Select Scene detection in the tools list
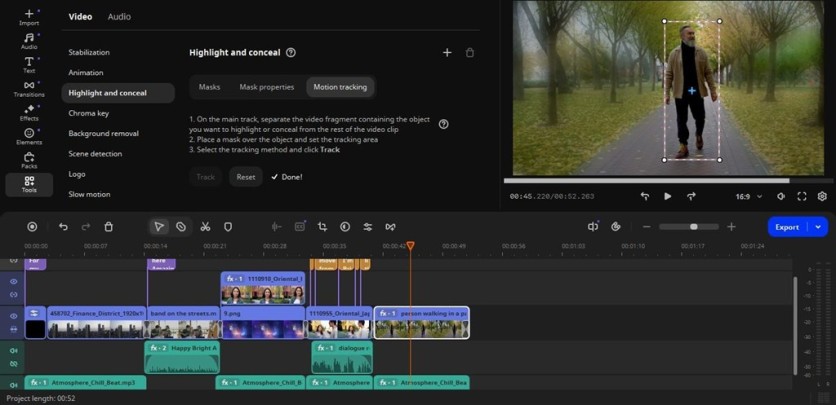 [95, 153]
